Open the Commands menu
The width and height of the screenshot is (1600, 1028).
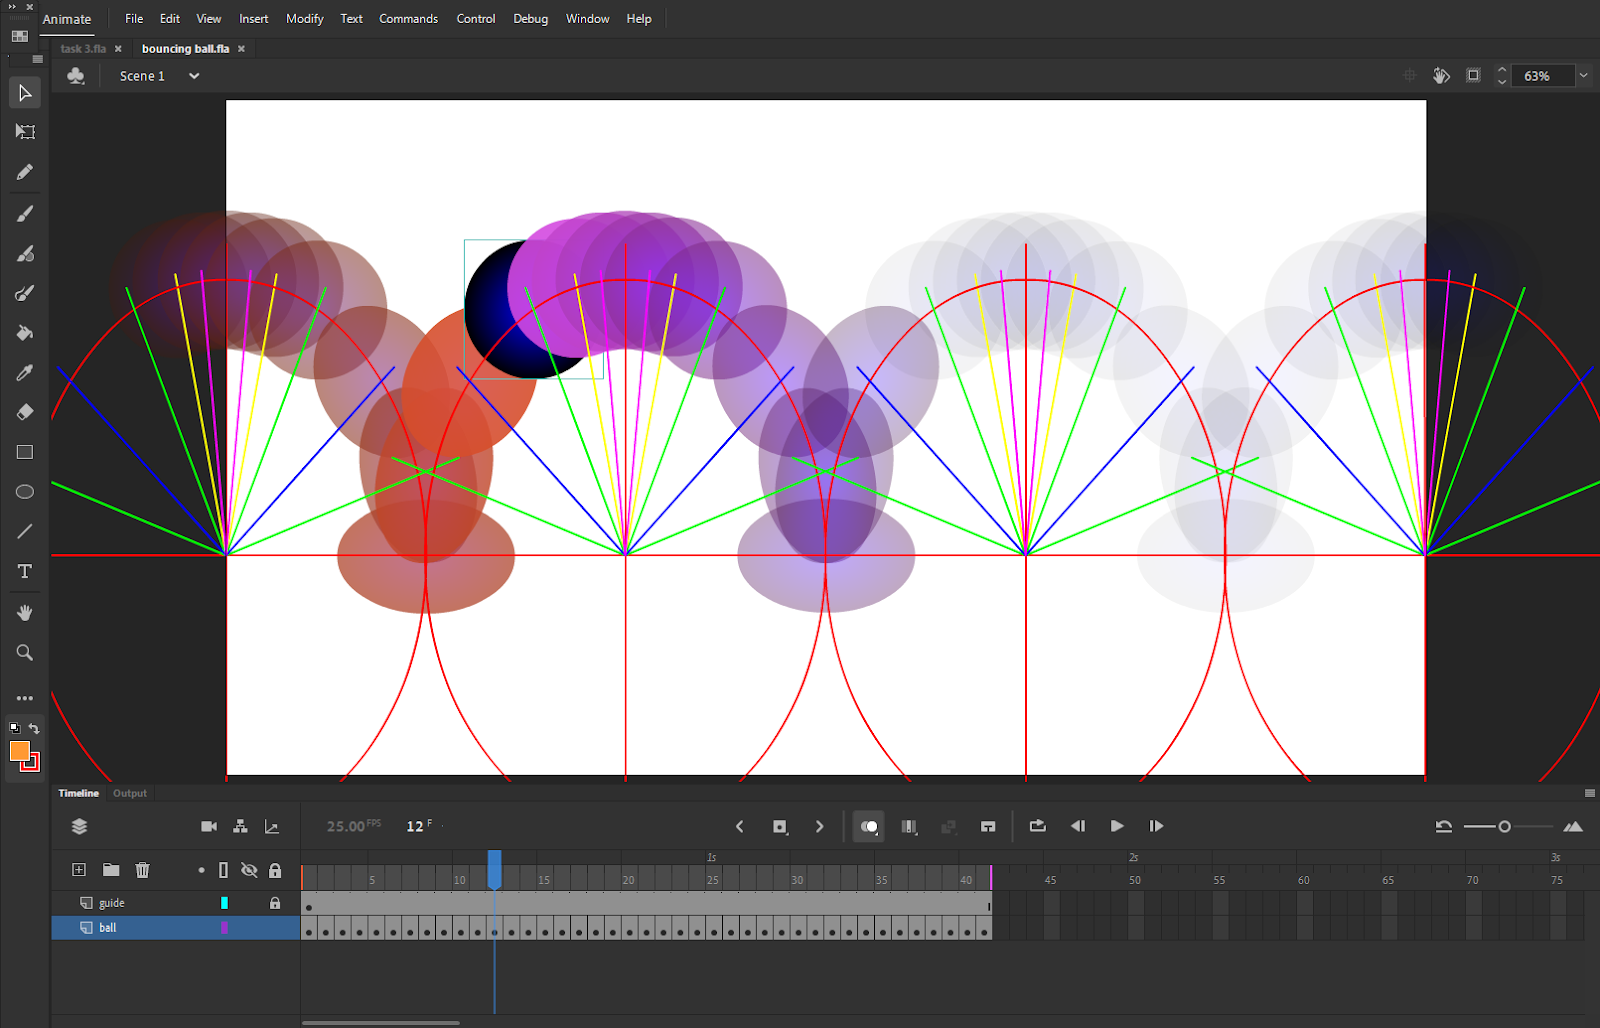(x=408, y=19)
